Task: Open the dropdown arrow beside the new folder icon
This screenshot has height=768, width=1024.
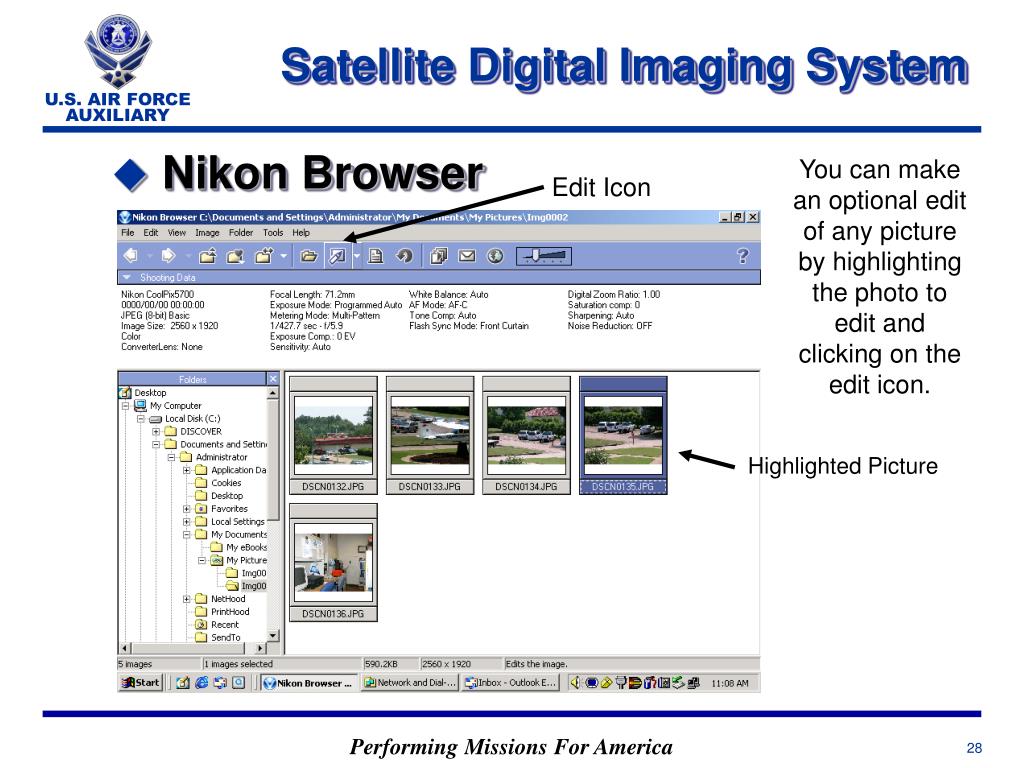Action: tap(283, 256)
